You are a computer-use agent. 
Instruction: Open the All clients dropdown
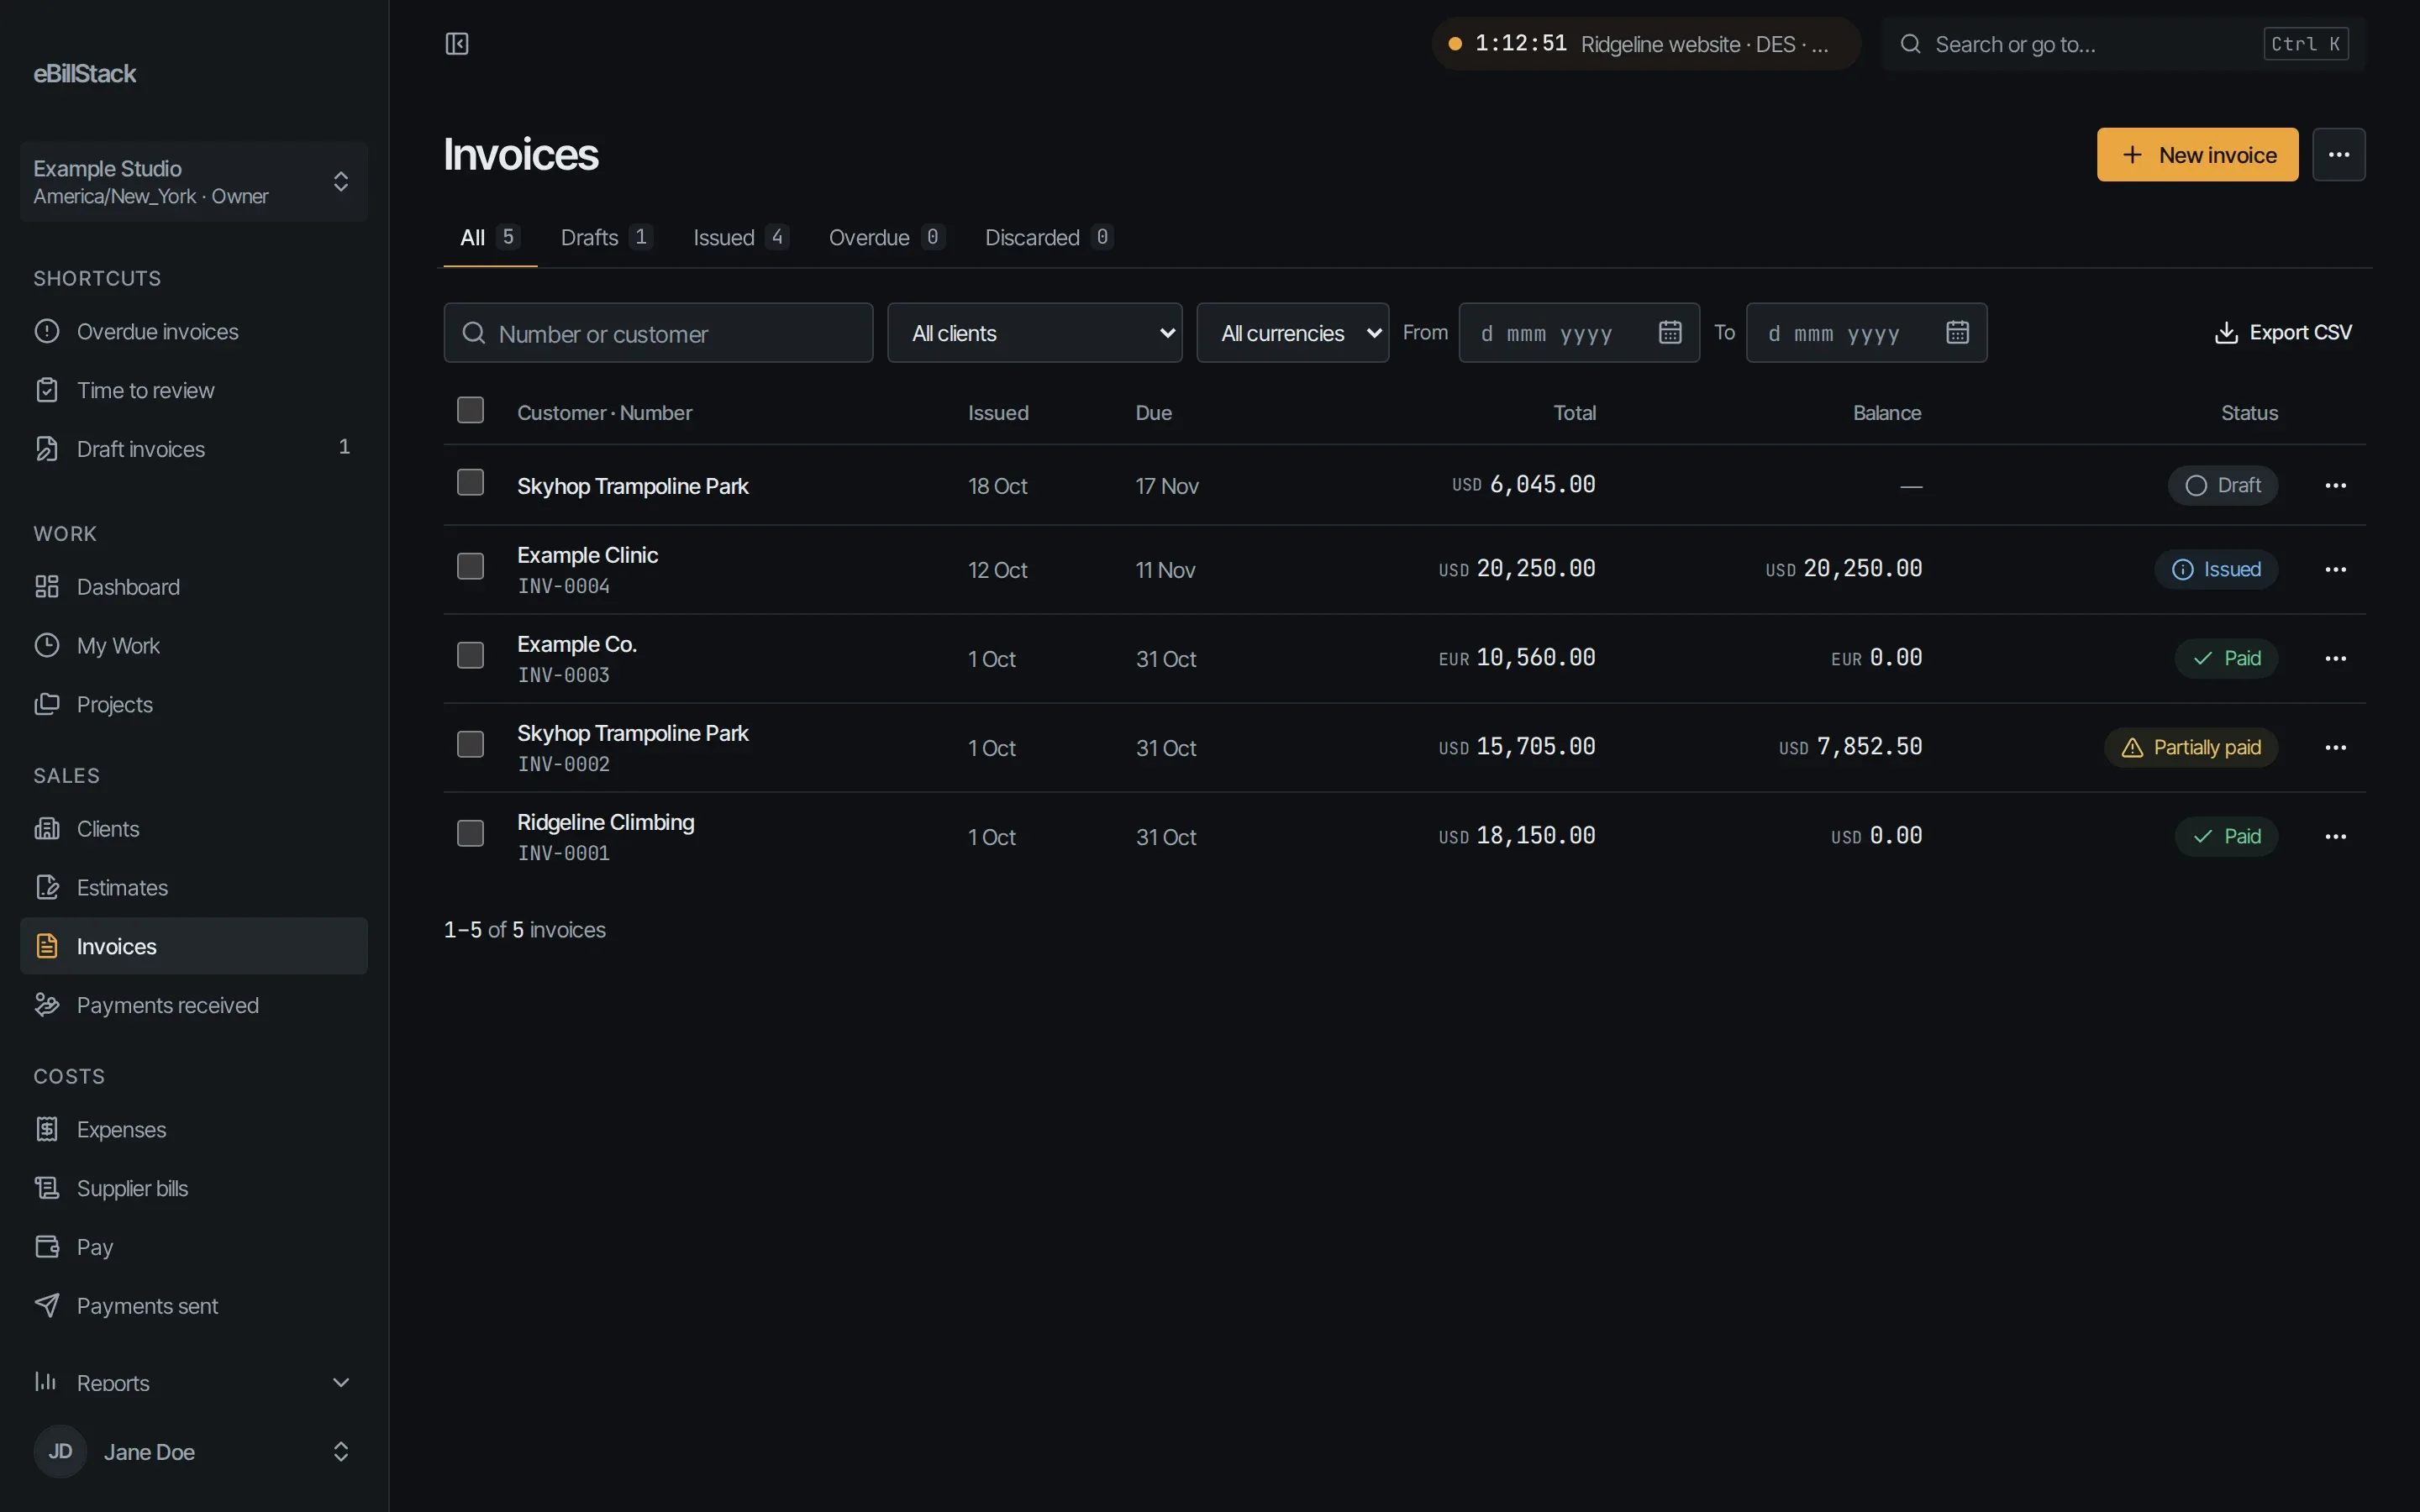pyautogui.click(x=1034, y=333)
